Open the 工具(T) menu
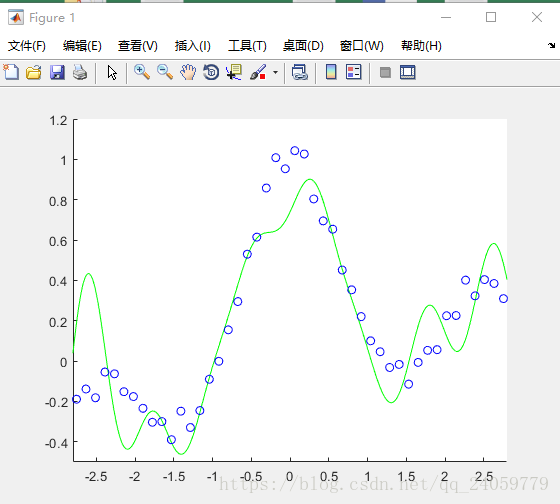This screenshot has width=560, height=504. 247,46
